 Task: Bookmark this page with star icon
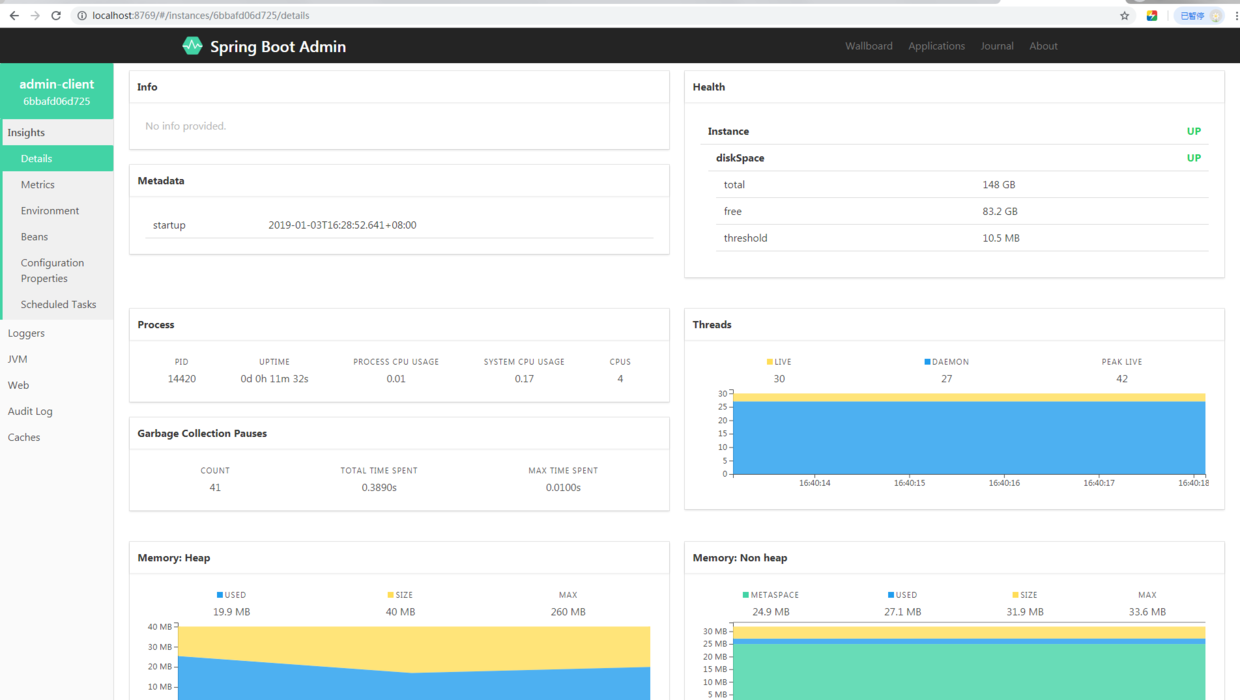pos(1124,16)
